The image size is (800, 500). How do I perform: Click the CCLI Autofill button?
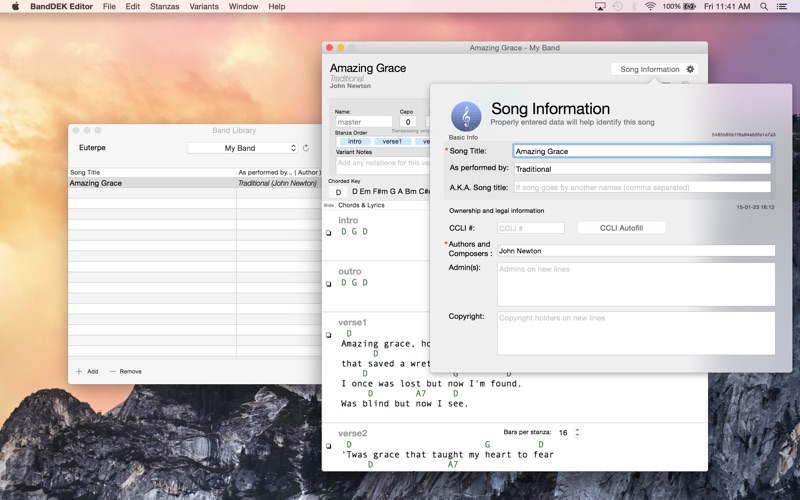(621, 228)
